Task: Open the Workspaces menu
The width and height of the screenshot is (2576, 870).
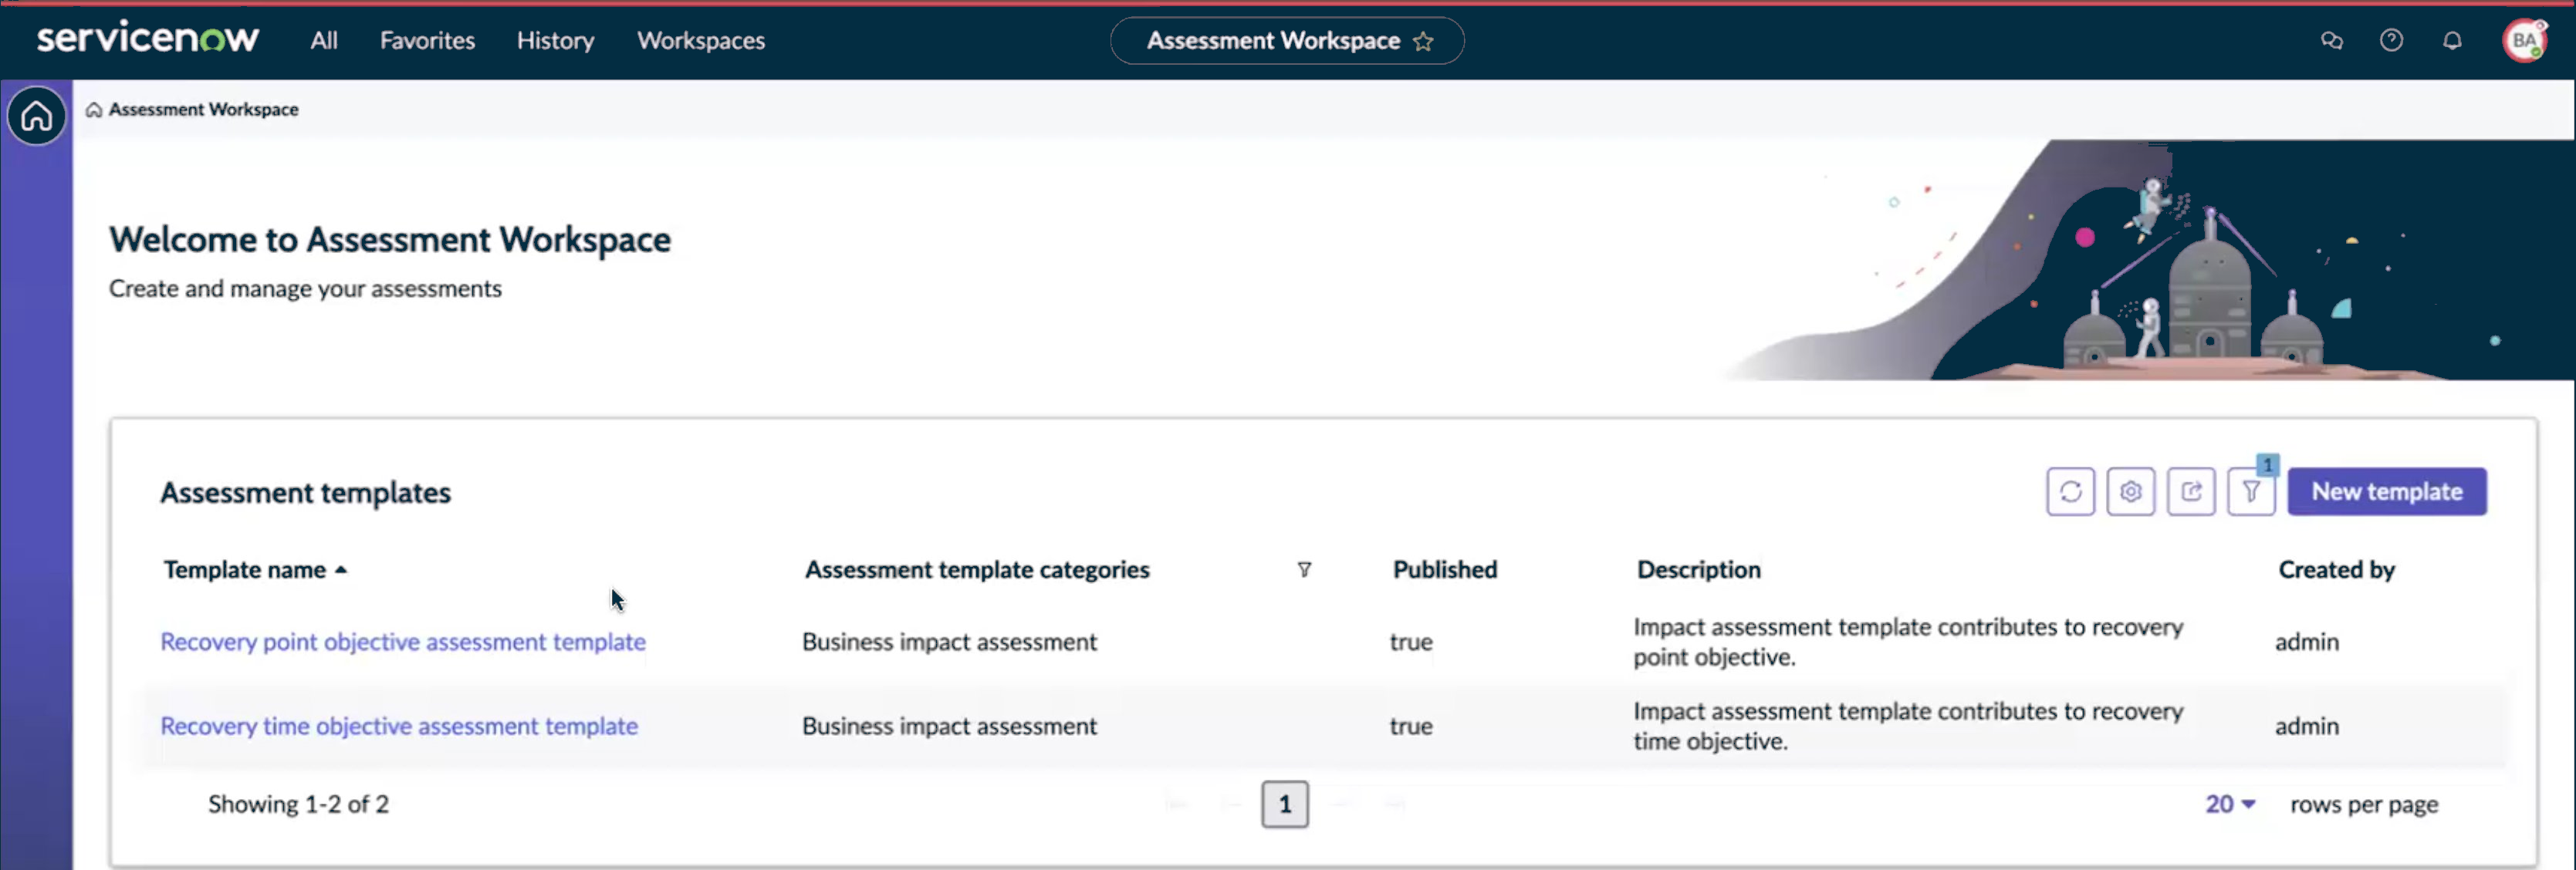Action: [x=701, y=41]
